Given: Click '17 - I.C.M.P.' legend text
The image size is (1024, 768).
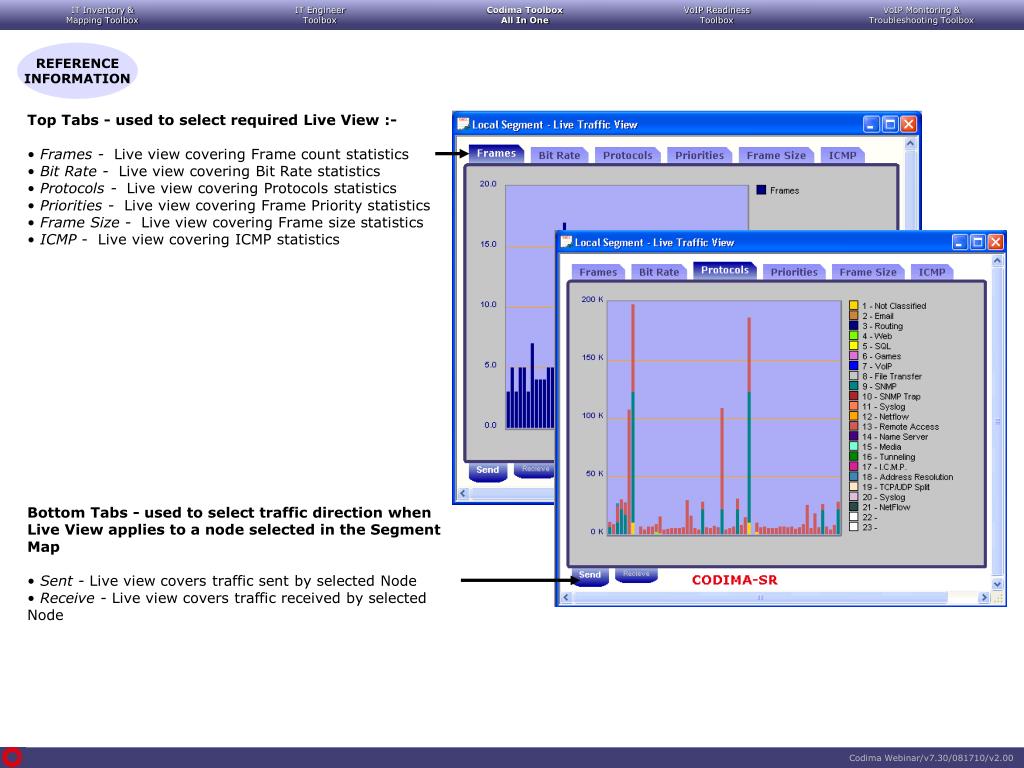Looking at the screenshot, I should coord(884,467).
